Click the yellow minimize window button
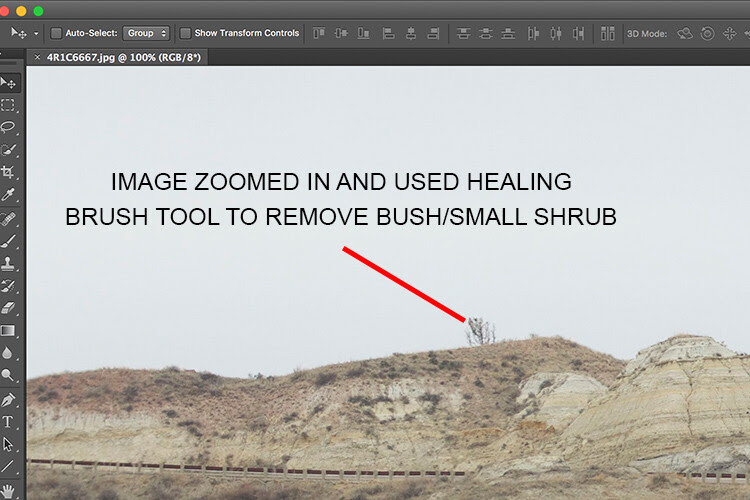 coord(21,11)
